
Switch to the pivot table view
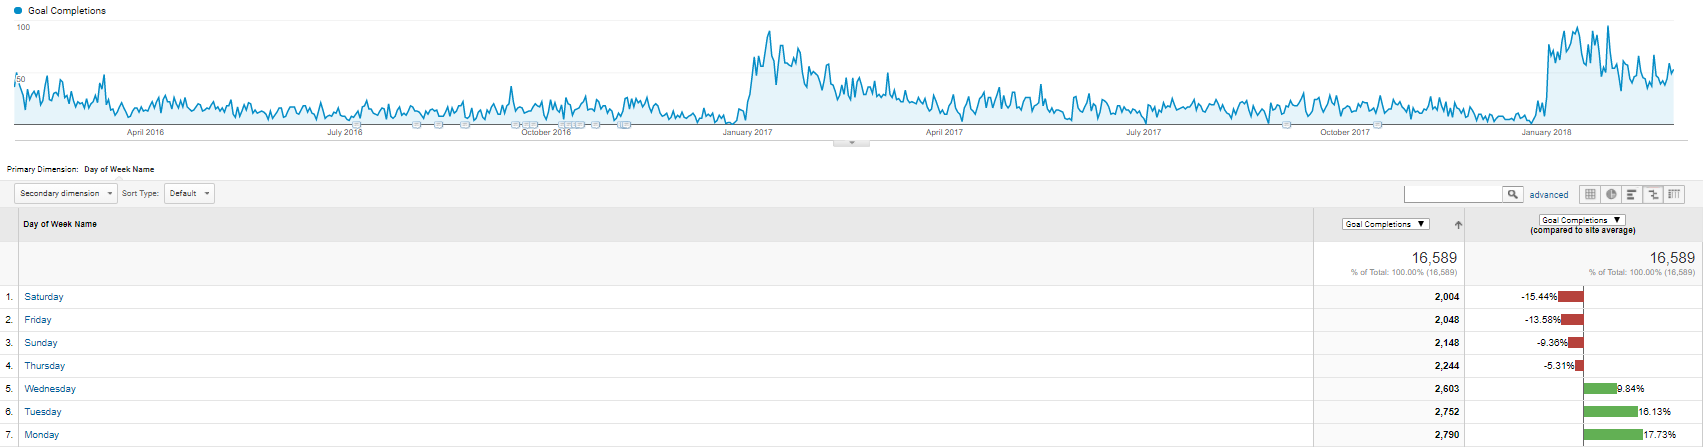coord(1674,194)
